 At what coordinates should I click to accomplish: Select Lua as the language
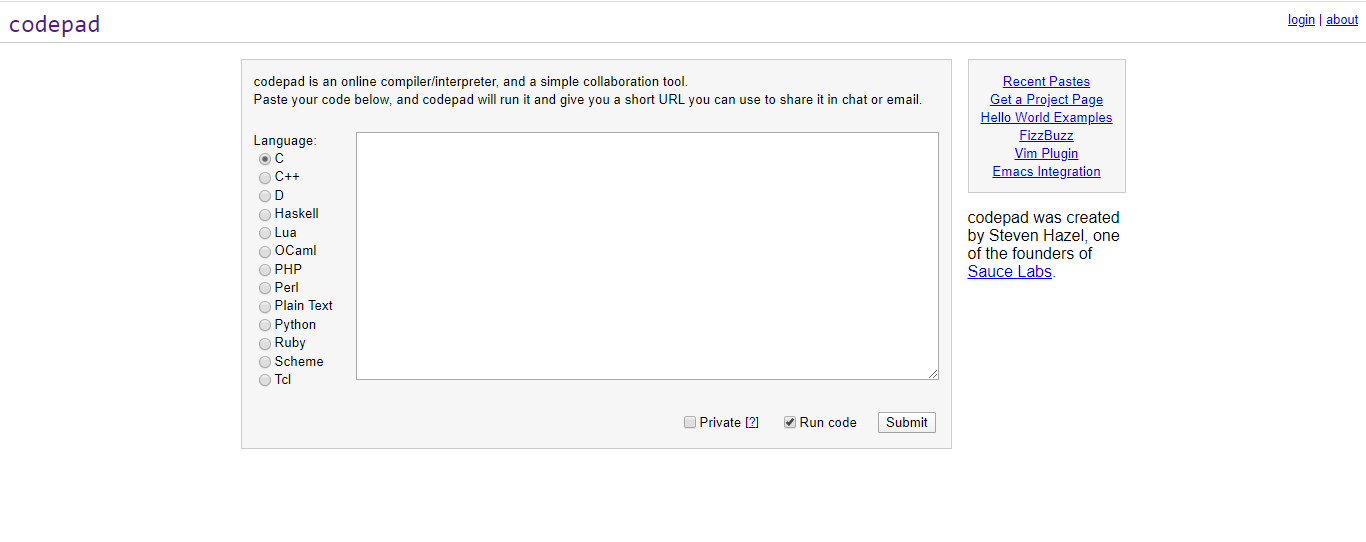[265, 233]
